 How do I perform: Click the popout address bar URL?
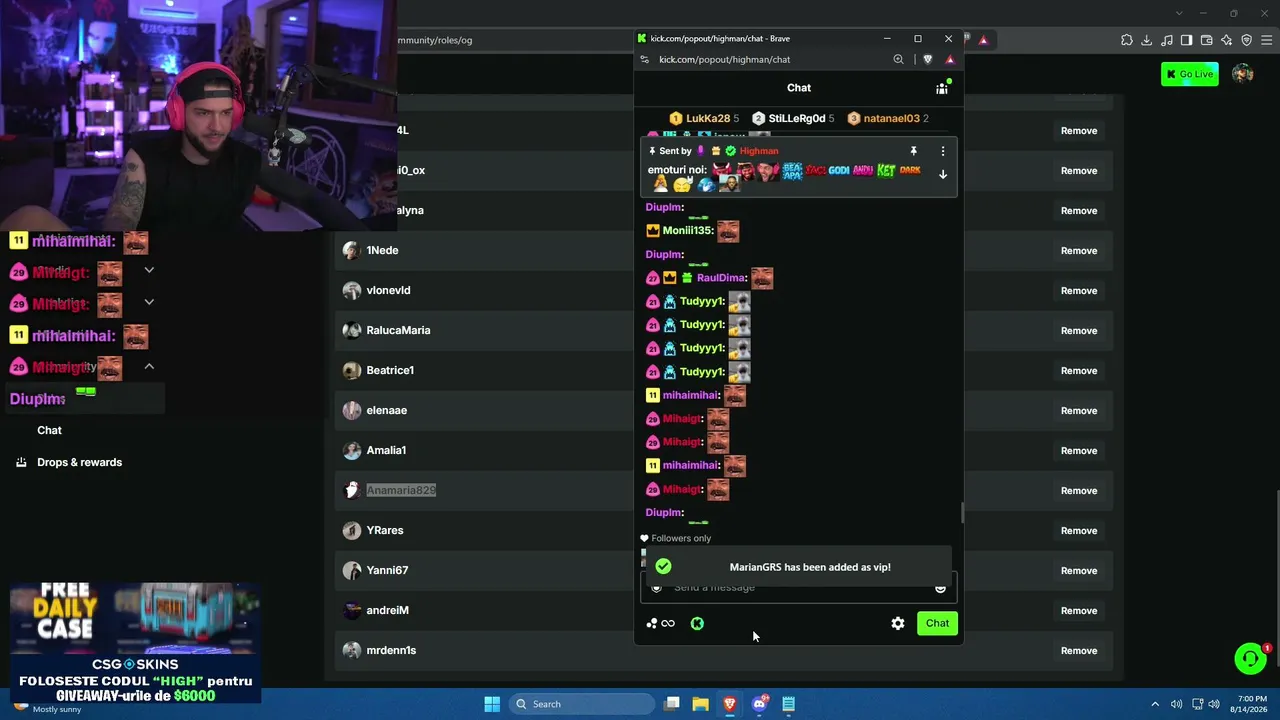[x=725, y=59]
